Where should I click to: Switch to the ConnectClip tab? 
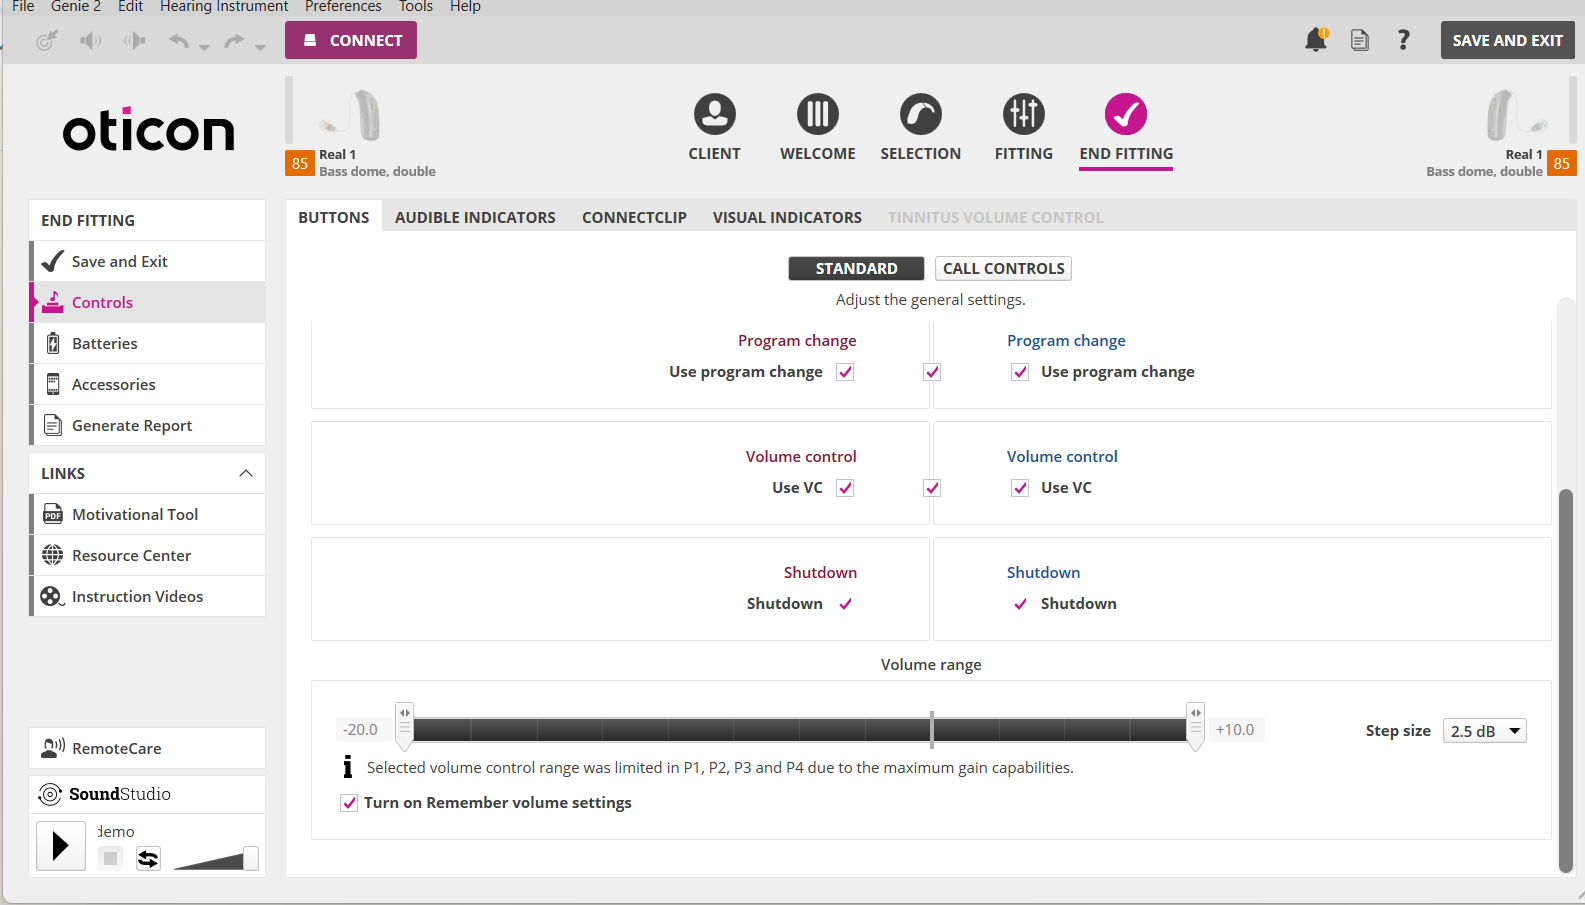pos(634,217)
